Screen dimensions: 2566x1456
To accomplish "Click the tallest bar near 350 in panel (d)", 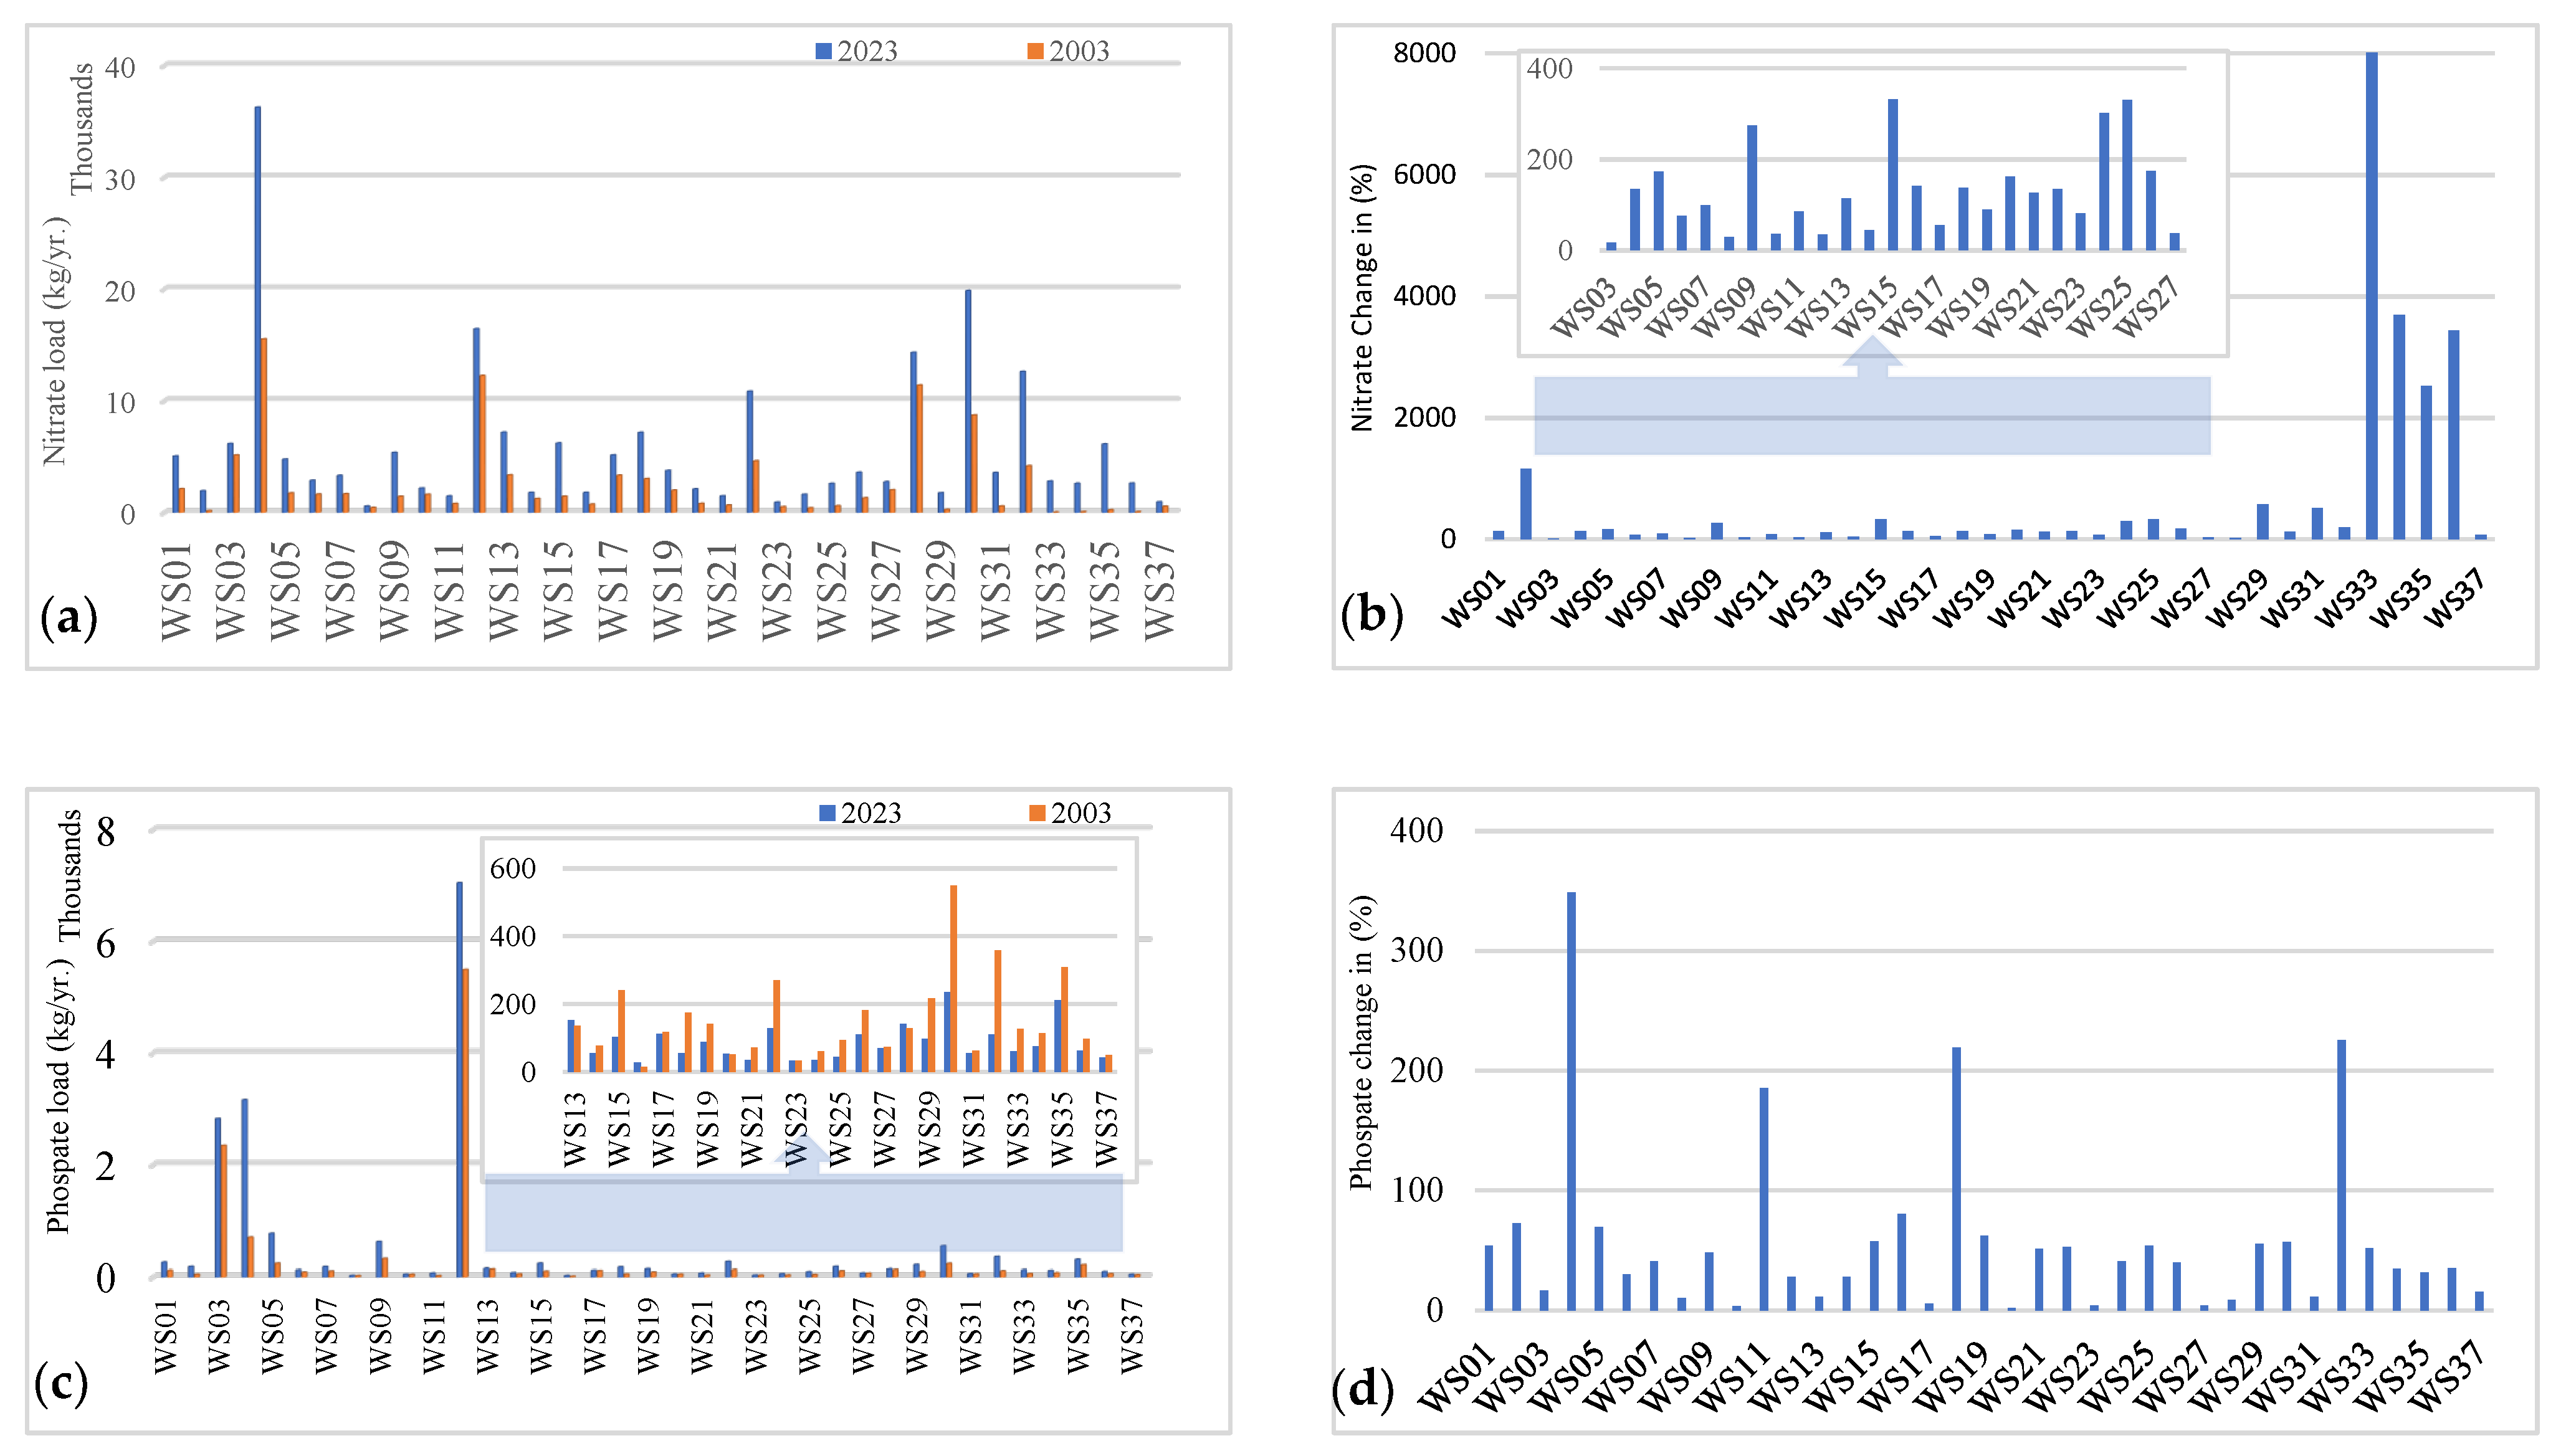I will pos(1571,1101).
